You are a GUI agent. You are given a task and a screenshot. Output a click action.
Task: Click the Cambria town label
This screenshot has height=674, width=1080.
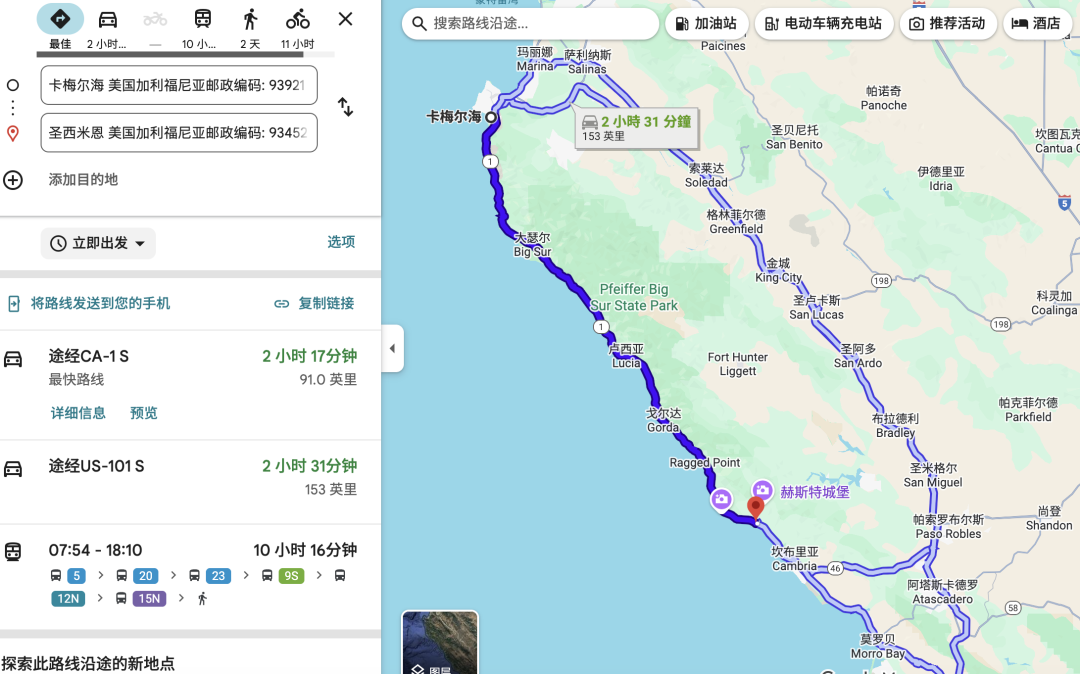pyautogui.click(x=794, y=559)
